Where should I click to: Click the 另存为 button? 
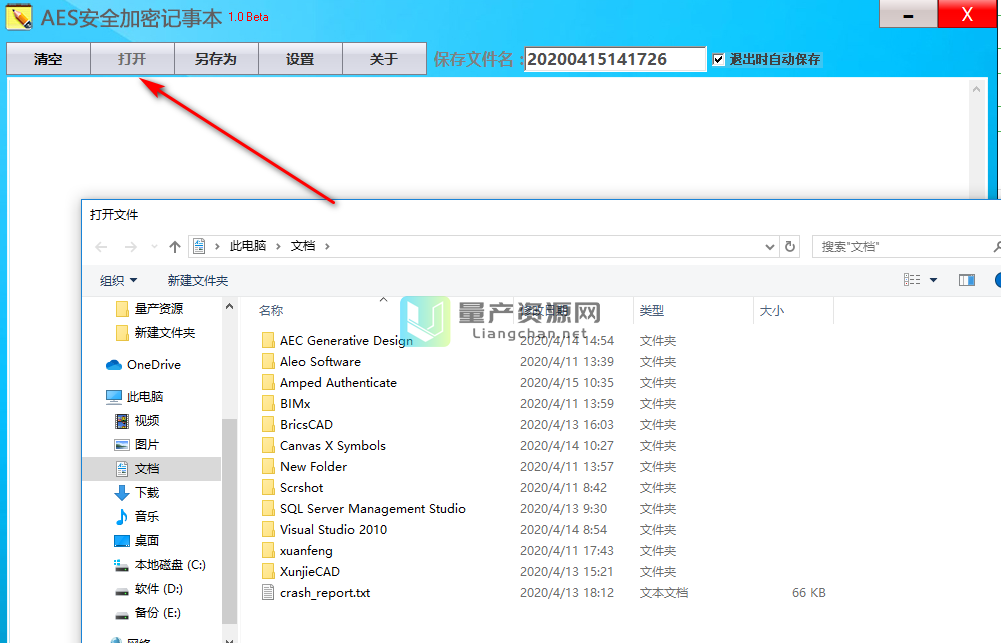(x=216, y=59)
